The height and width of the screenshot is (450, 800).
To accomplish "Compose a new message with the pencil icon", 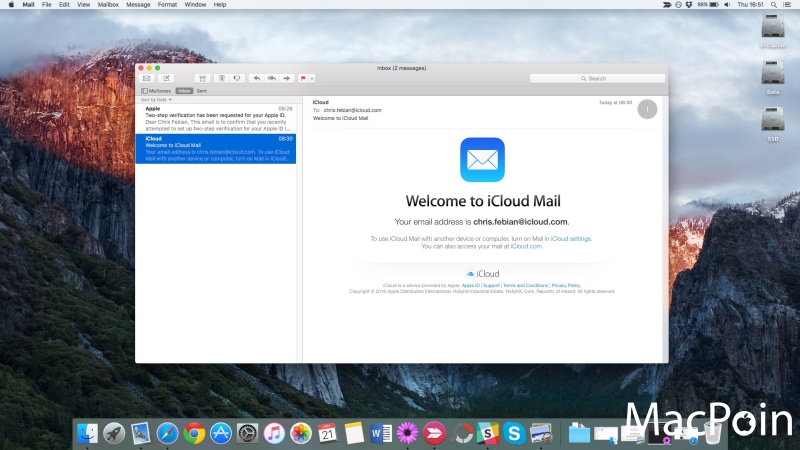I will tap(166, 78).
